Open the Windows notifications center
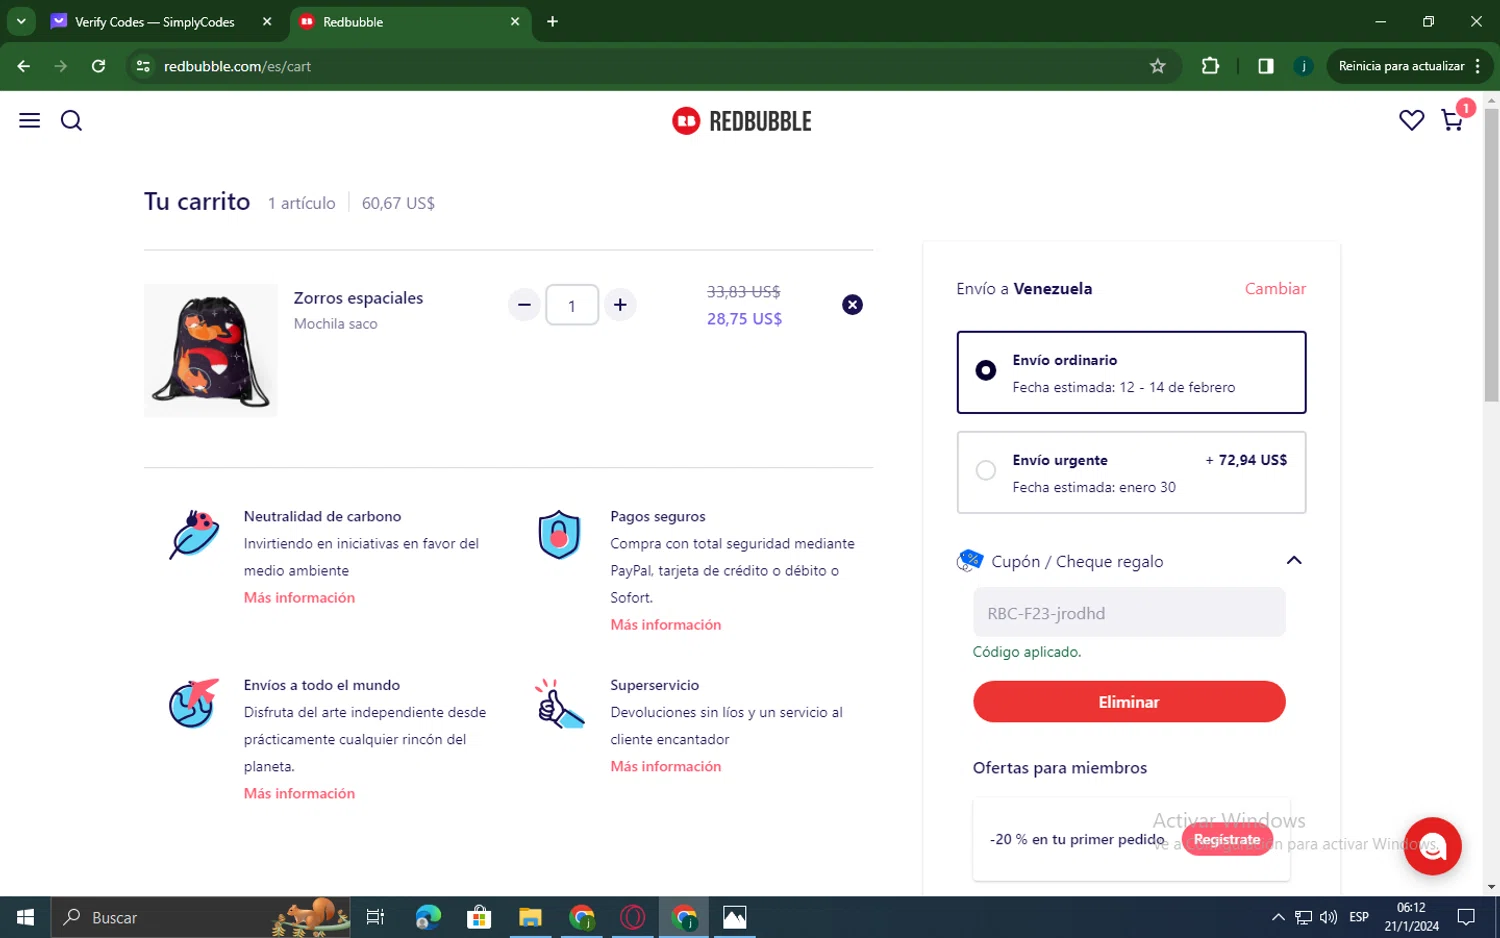 click(1466, 917)
